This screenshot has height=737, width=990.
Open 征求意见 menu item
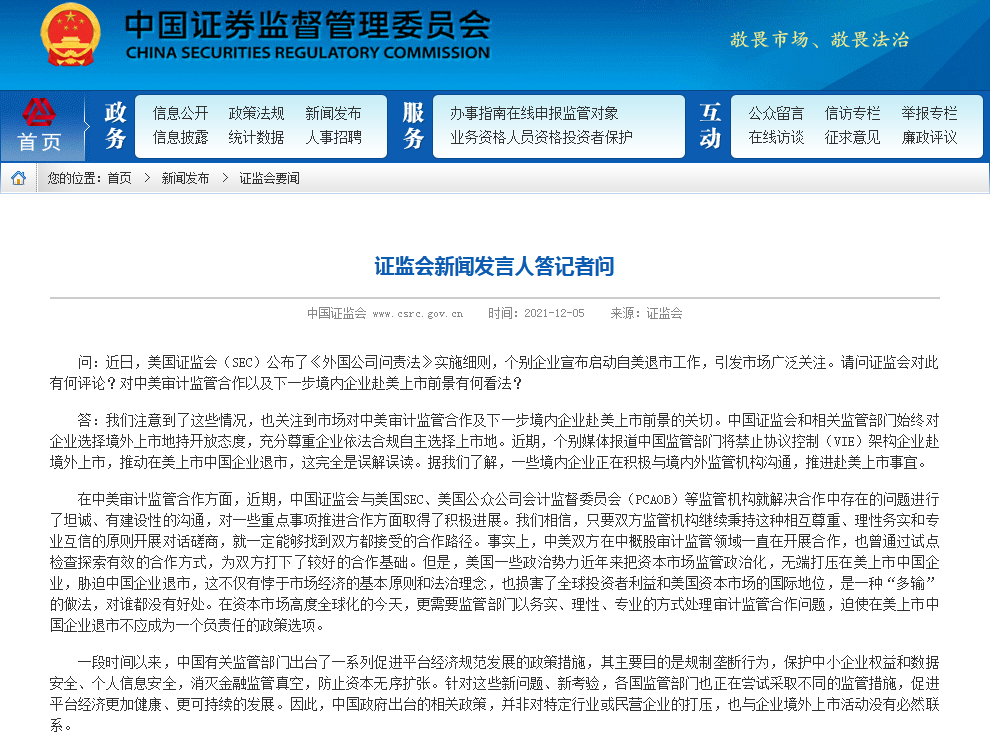pos(852,137)
